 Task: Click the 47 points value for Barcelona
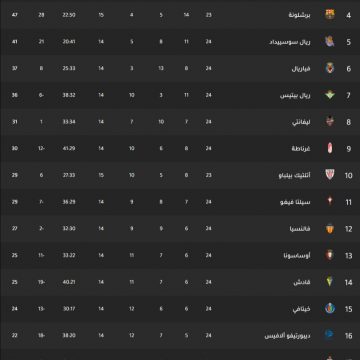pos(14,15)
